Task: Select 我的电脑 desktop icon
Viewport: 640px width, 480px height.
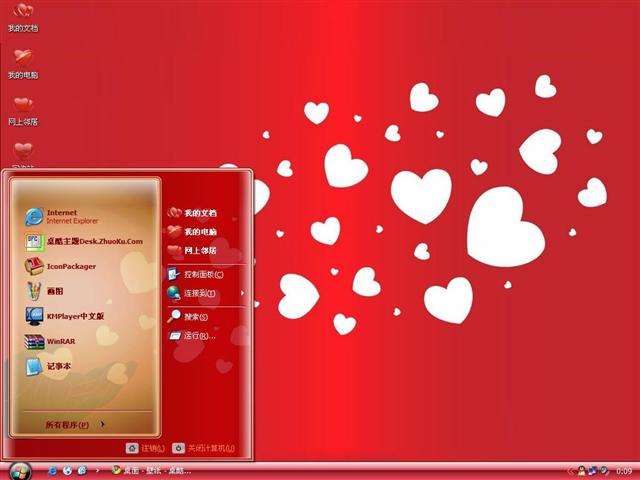Action: click(x=23, y=64)
